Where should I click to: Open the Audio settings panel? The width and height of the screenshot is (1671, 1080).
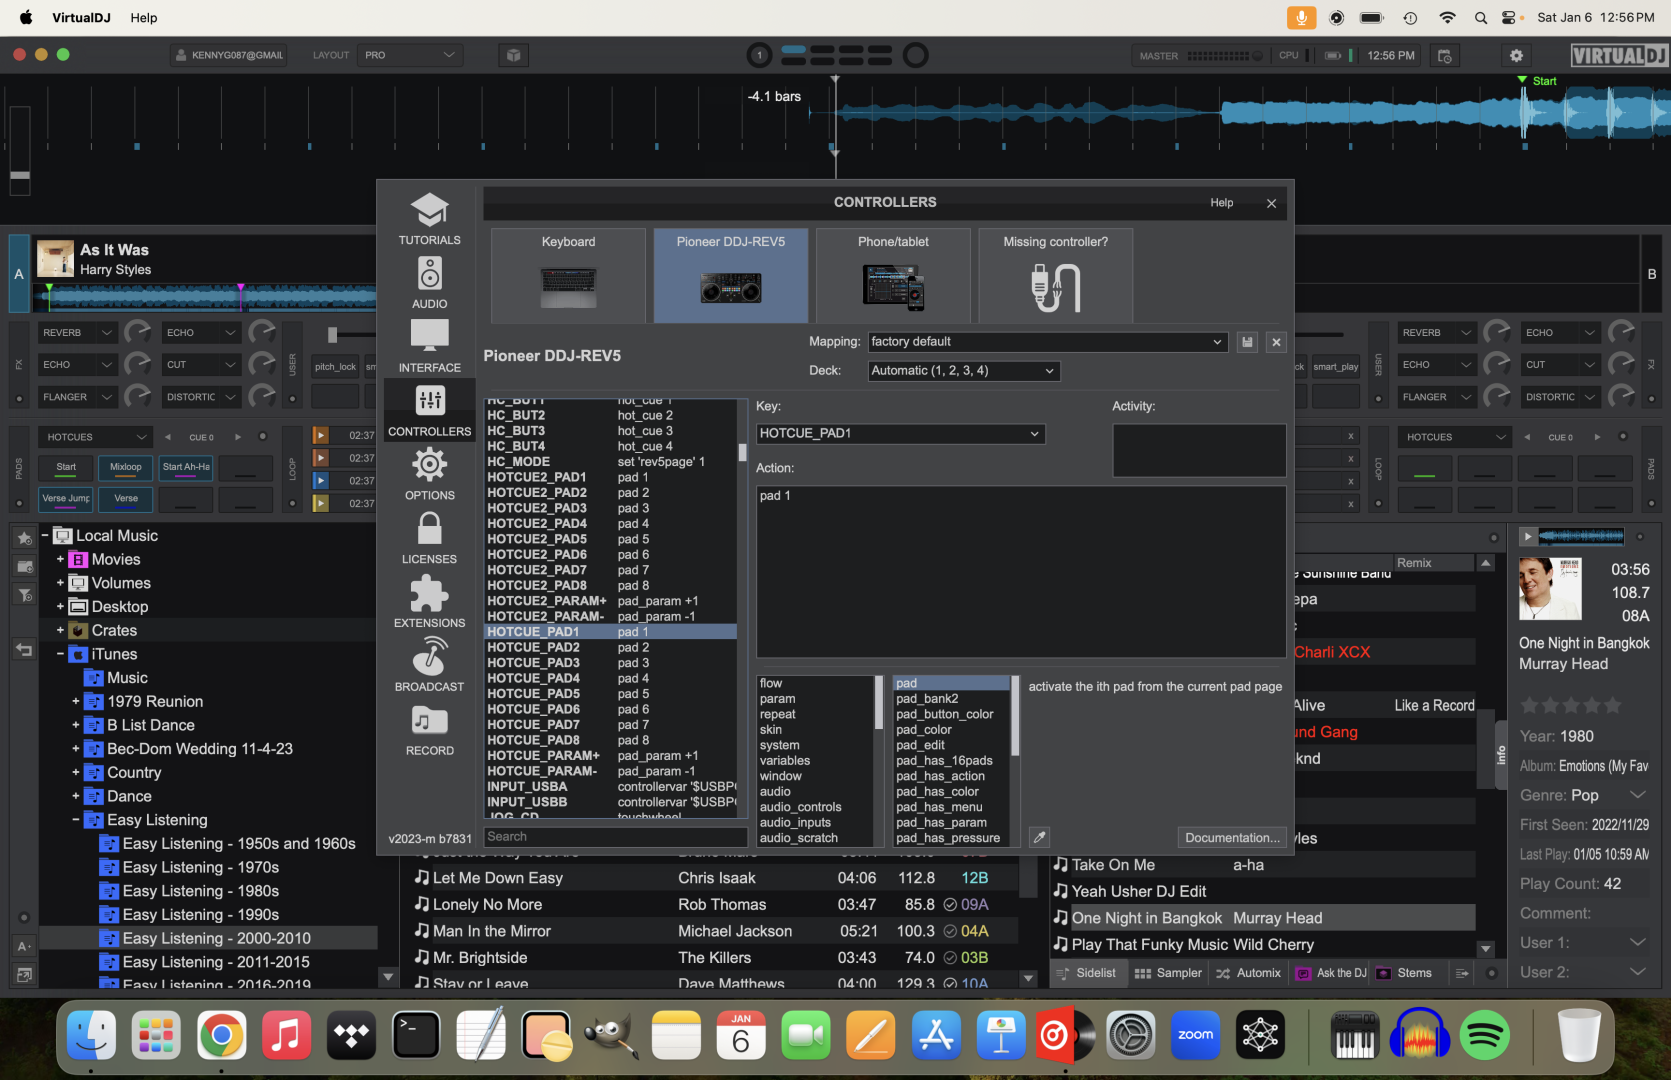coord(429,278)
